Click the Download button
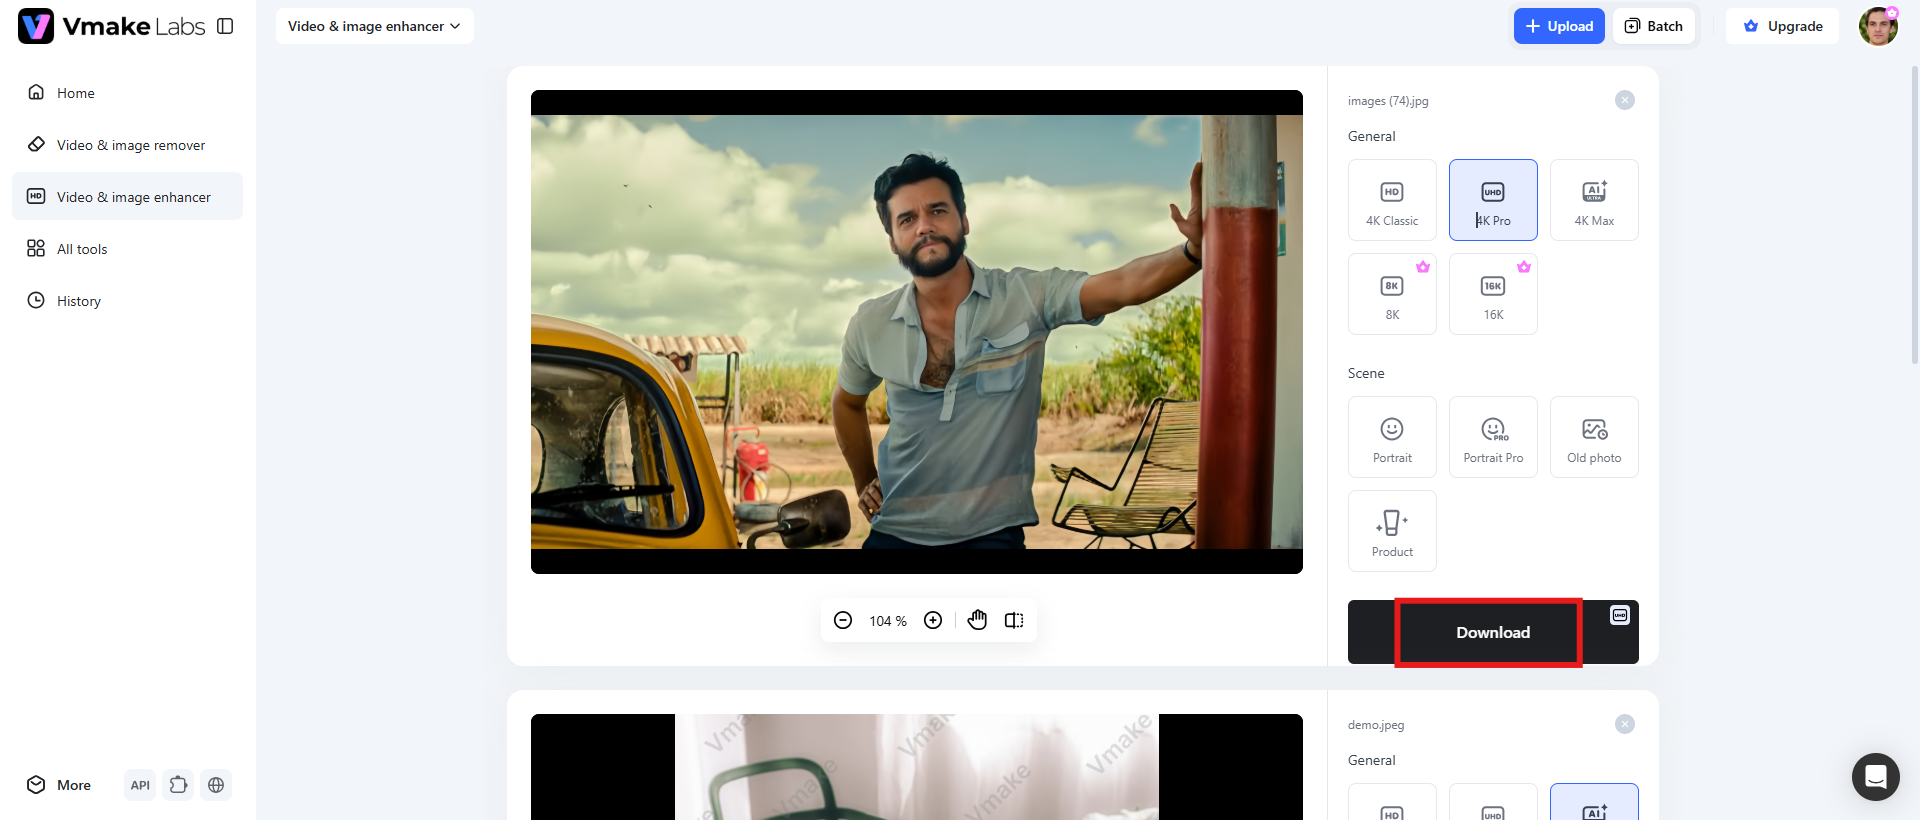 point(1493,632)
